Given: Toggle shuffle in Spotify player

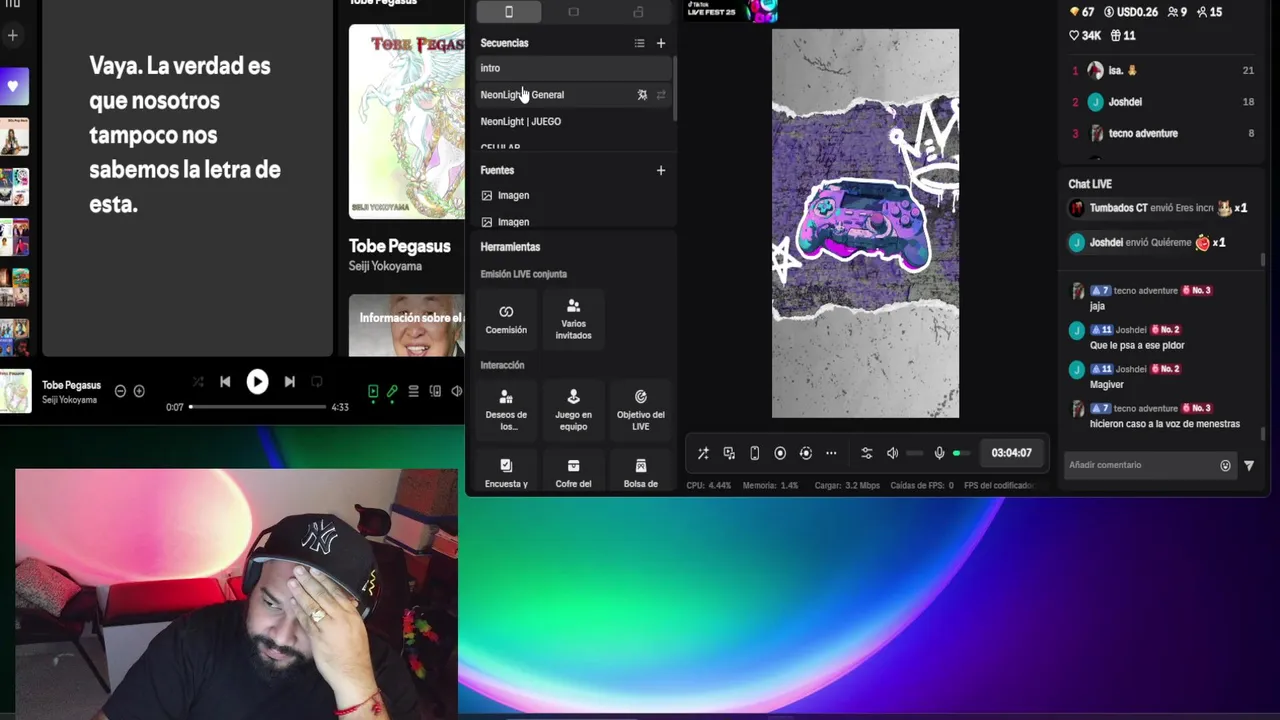Looking at the screenshot, I should coord(198,381).
